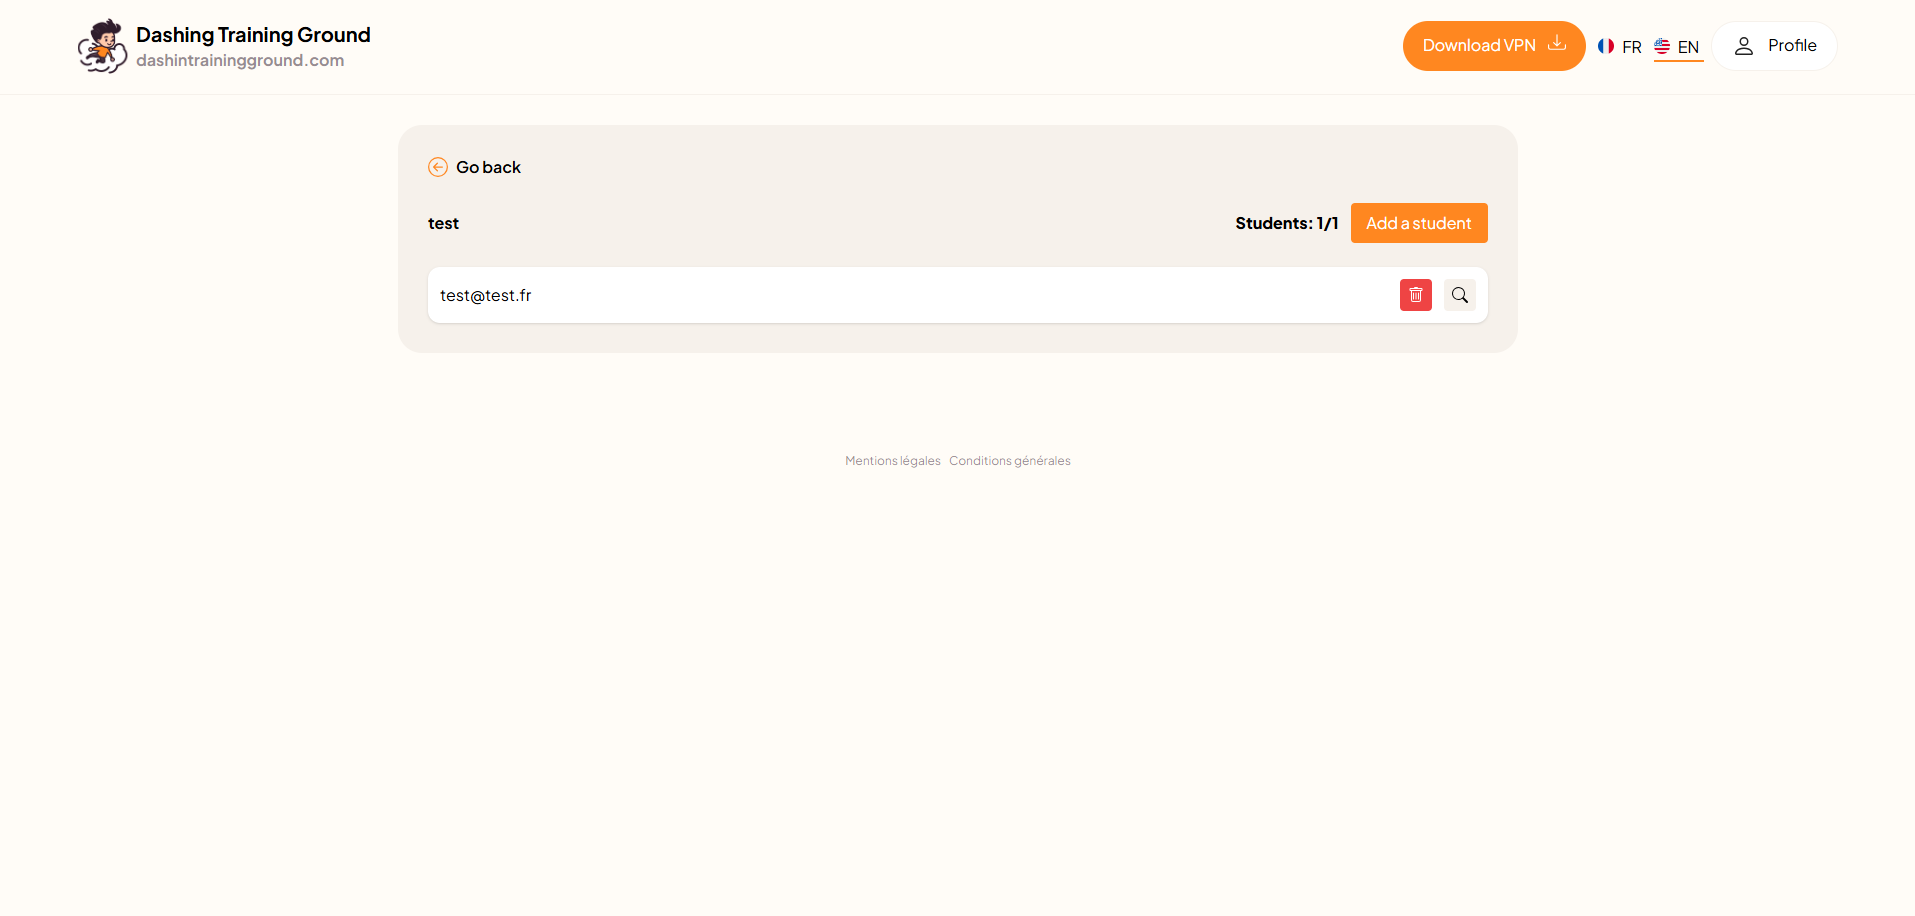Delete student test@test.fr with the trash icon
1915x916 pixels.
tap(1415, 295)
